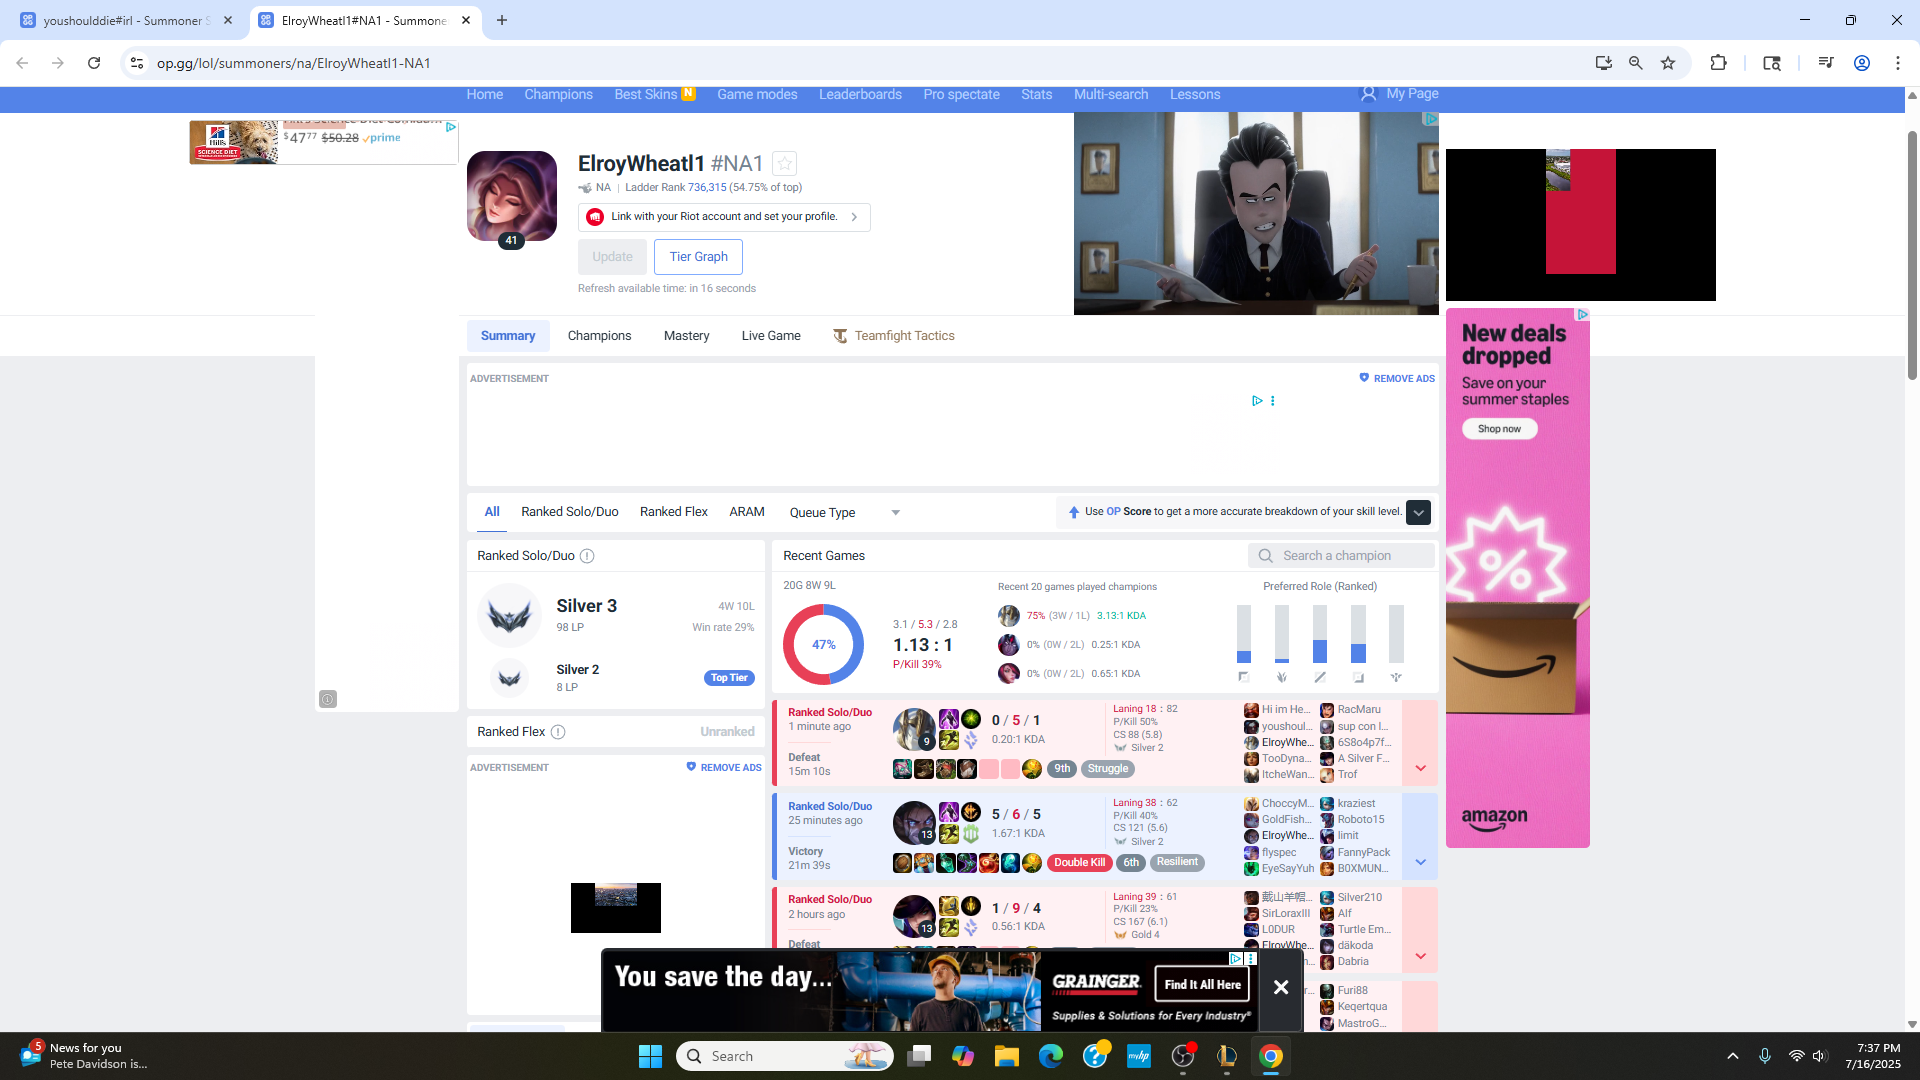
Task: Click champion portrait of the 1/9/4 game
Action: (x=914, y=916)
